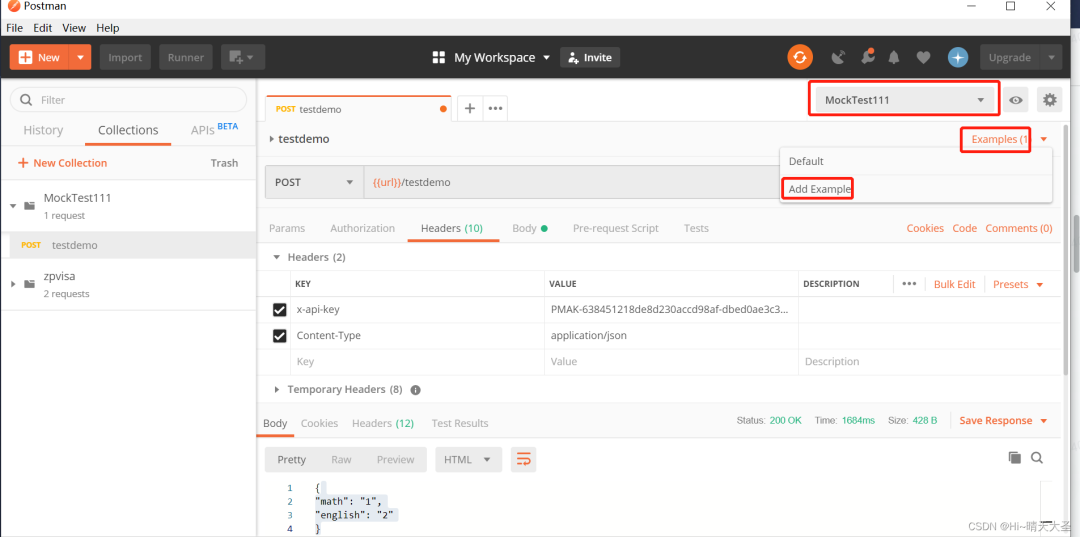Open the Presets dropdown

[x=1018, y=284]
